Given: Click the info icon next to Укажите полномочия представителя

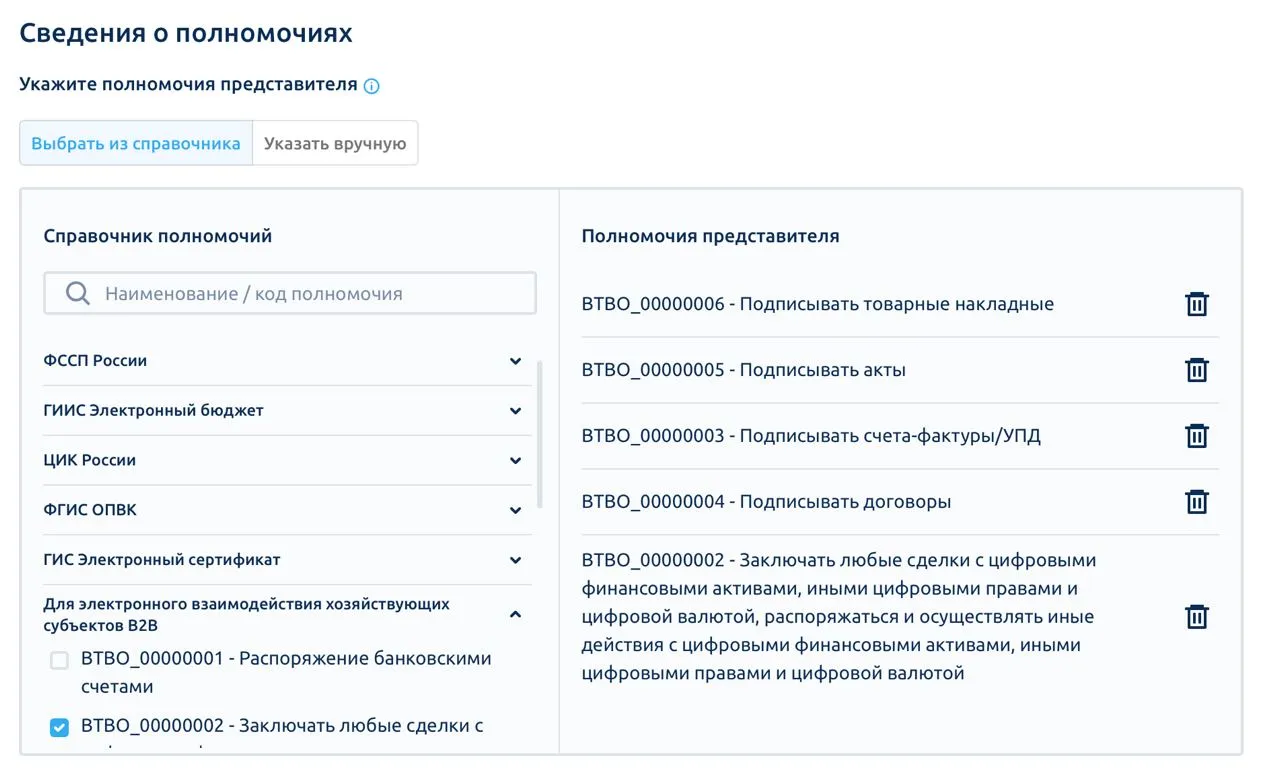Looking at the screenshot, I should (372, 86).
